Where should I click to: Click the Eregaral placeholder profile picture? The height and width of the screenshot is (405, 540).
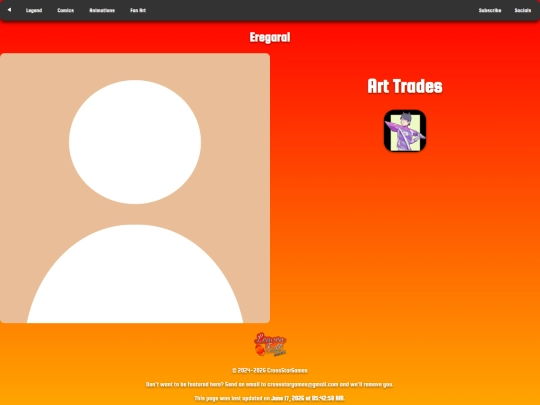pos(135,188)
